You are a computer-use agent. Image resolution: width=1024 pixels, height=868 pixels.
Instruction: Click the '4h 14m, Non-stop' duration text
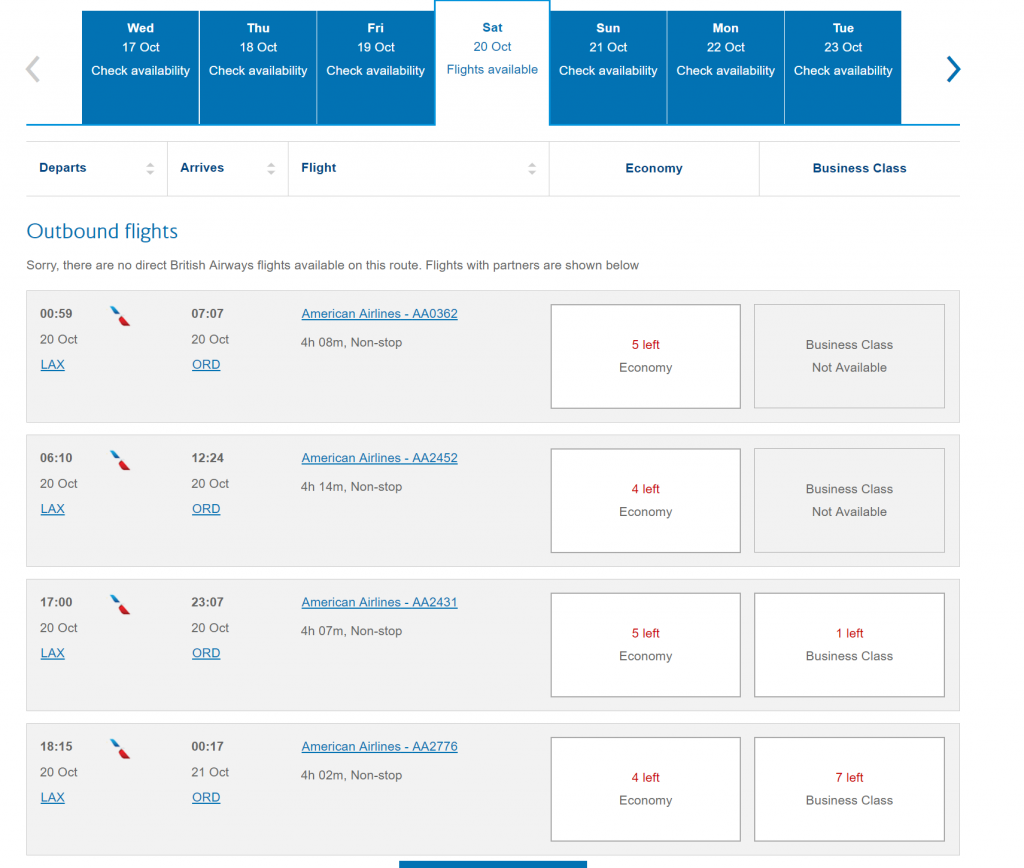351,487
